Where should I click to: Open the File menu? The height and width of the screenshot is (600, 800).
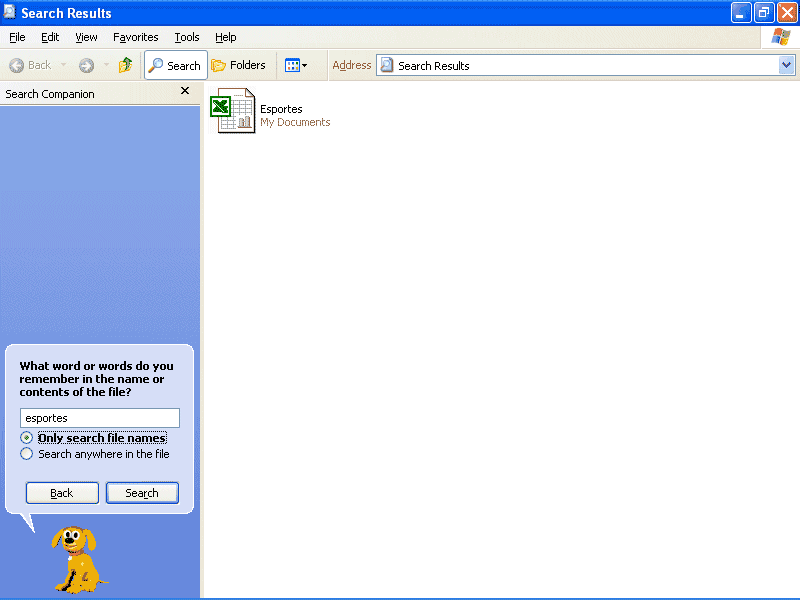pyautogui.click(x=17, y=37)
